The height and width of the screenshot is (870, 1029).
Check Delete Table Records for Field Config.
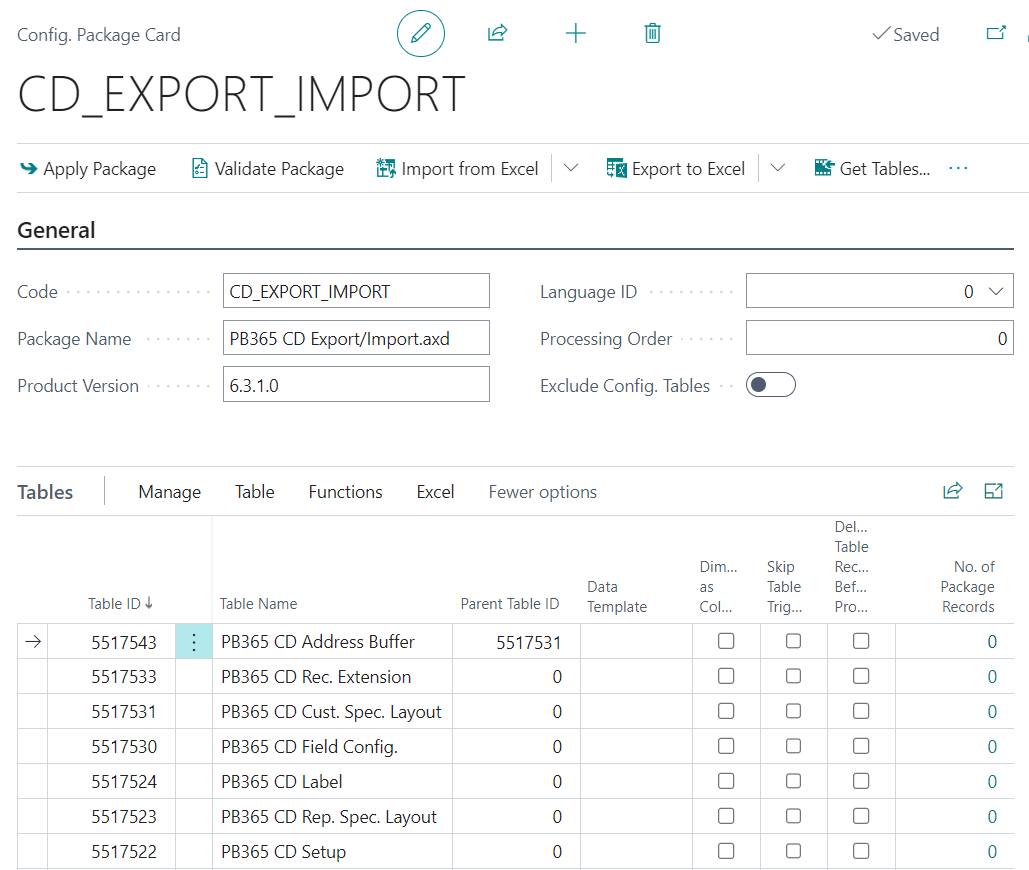pyautogui.click(x=861, y=746)
